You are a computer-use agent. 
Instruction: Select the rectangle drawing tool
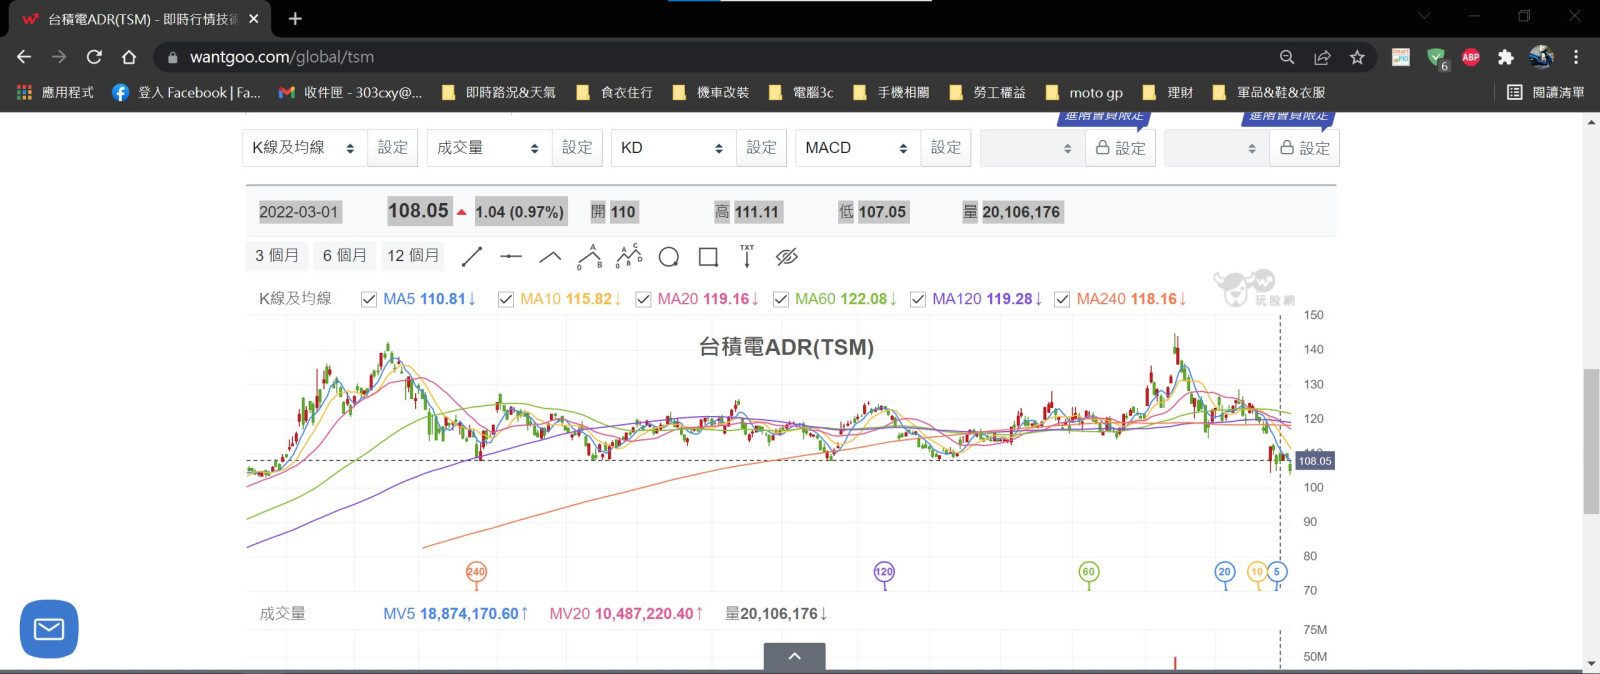708,257
